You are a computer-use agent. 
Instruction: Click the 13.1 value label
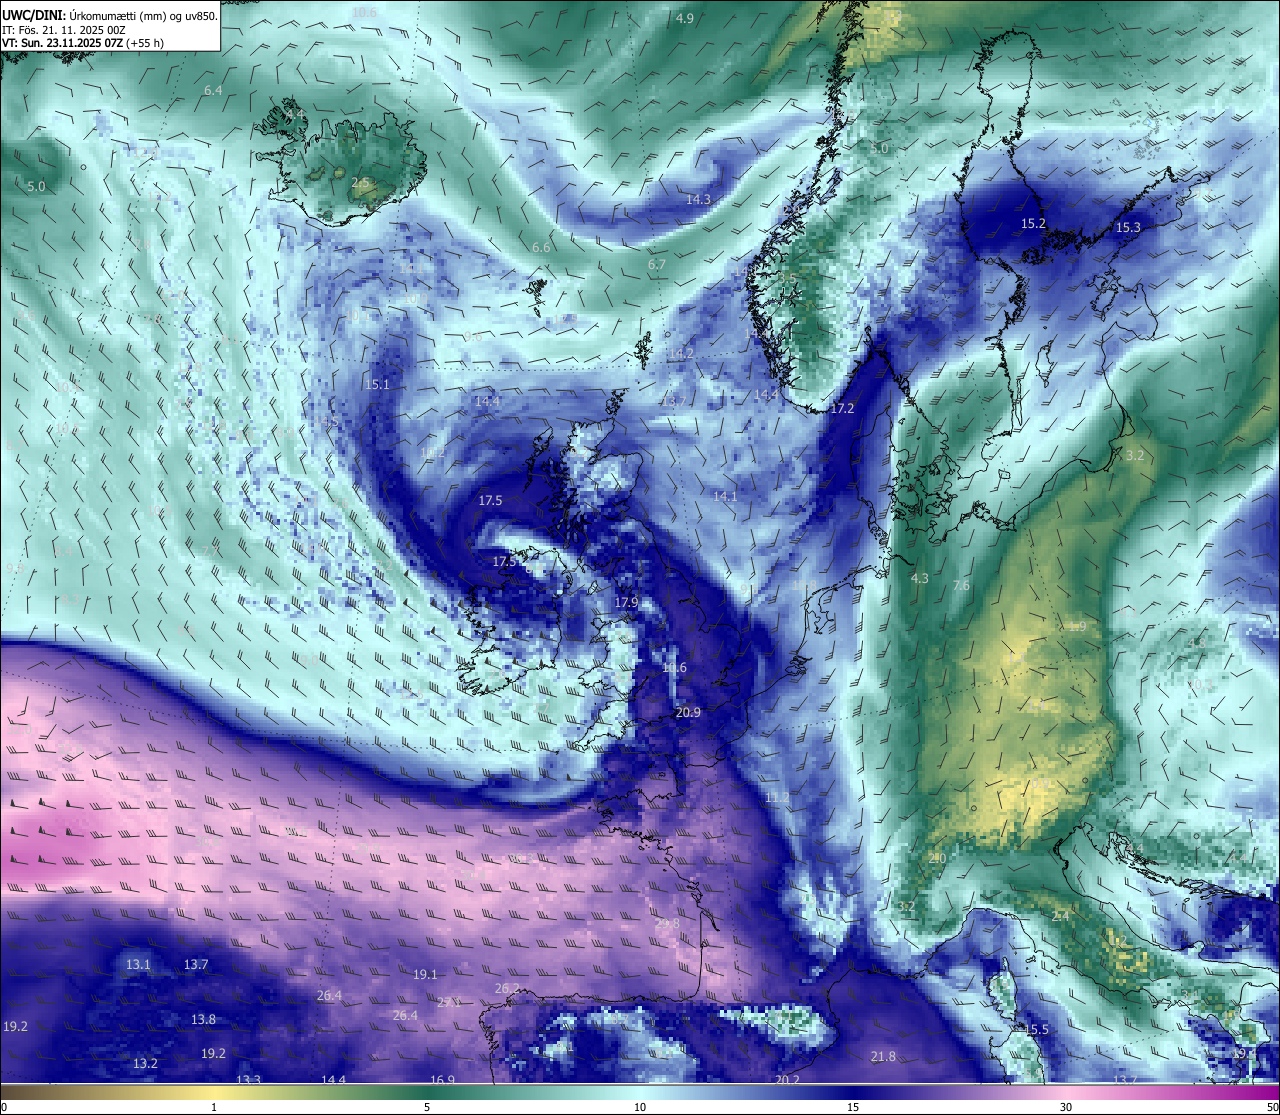pos(138,964)
